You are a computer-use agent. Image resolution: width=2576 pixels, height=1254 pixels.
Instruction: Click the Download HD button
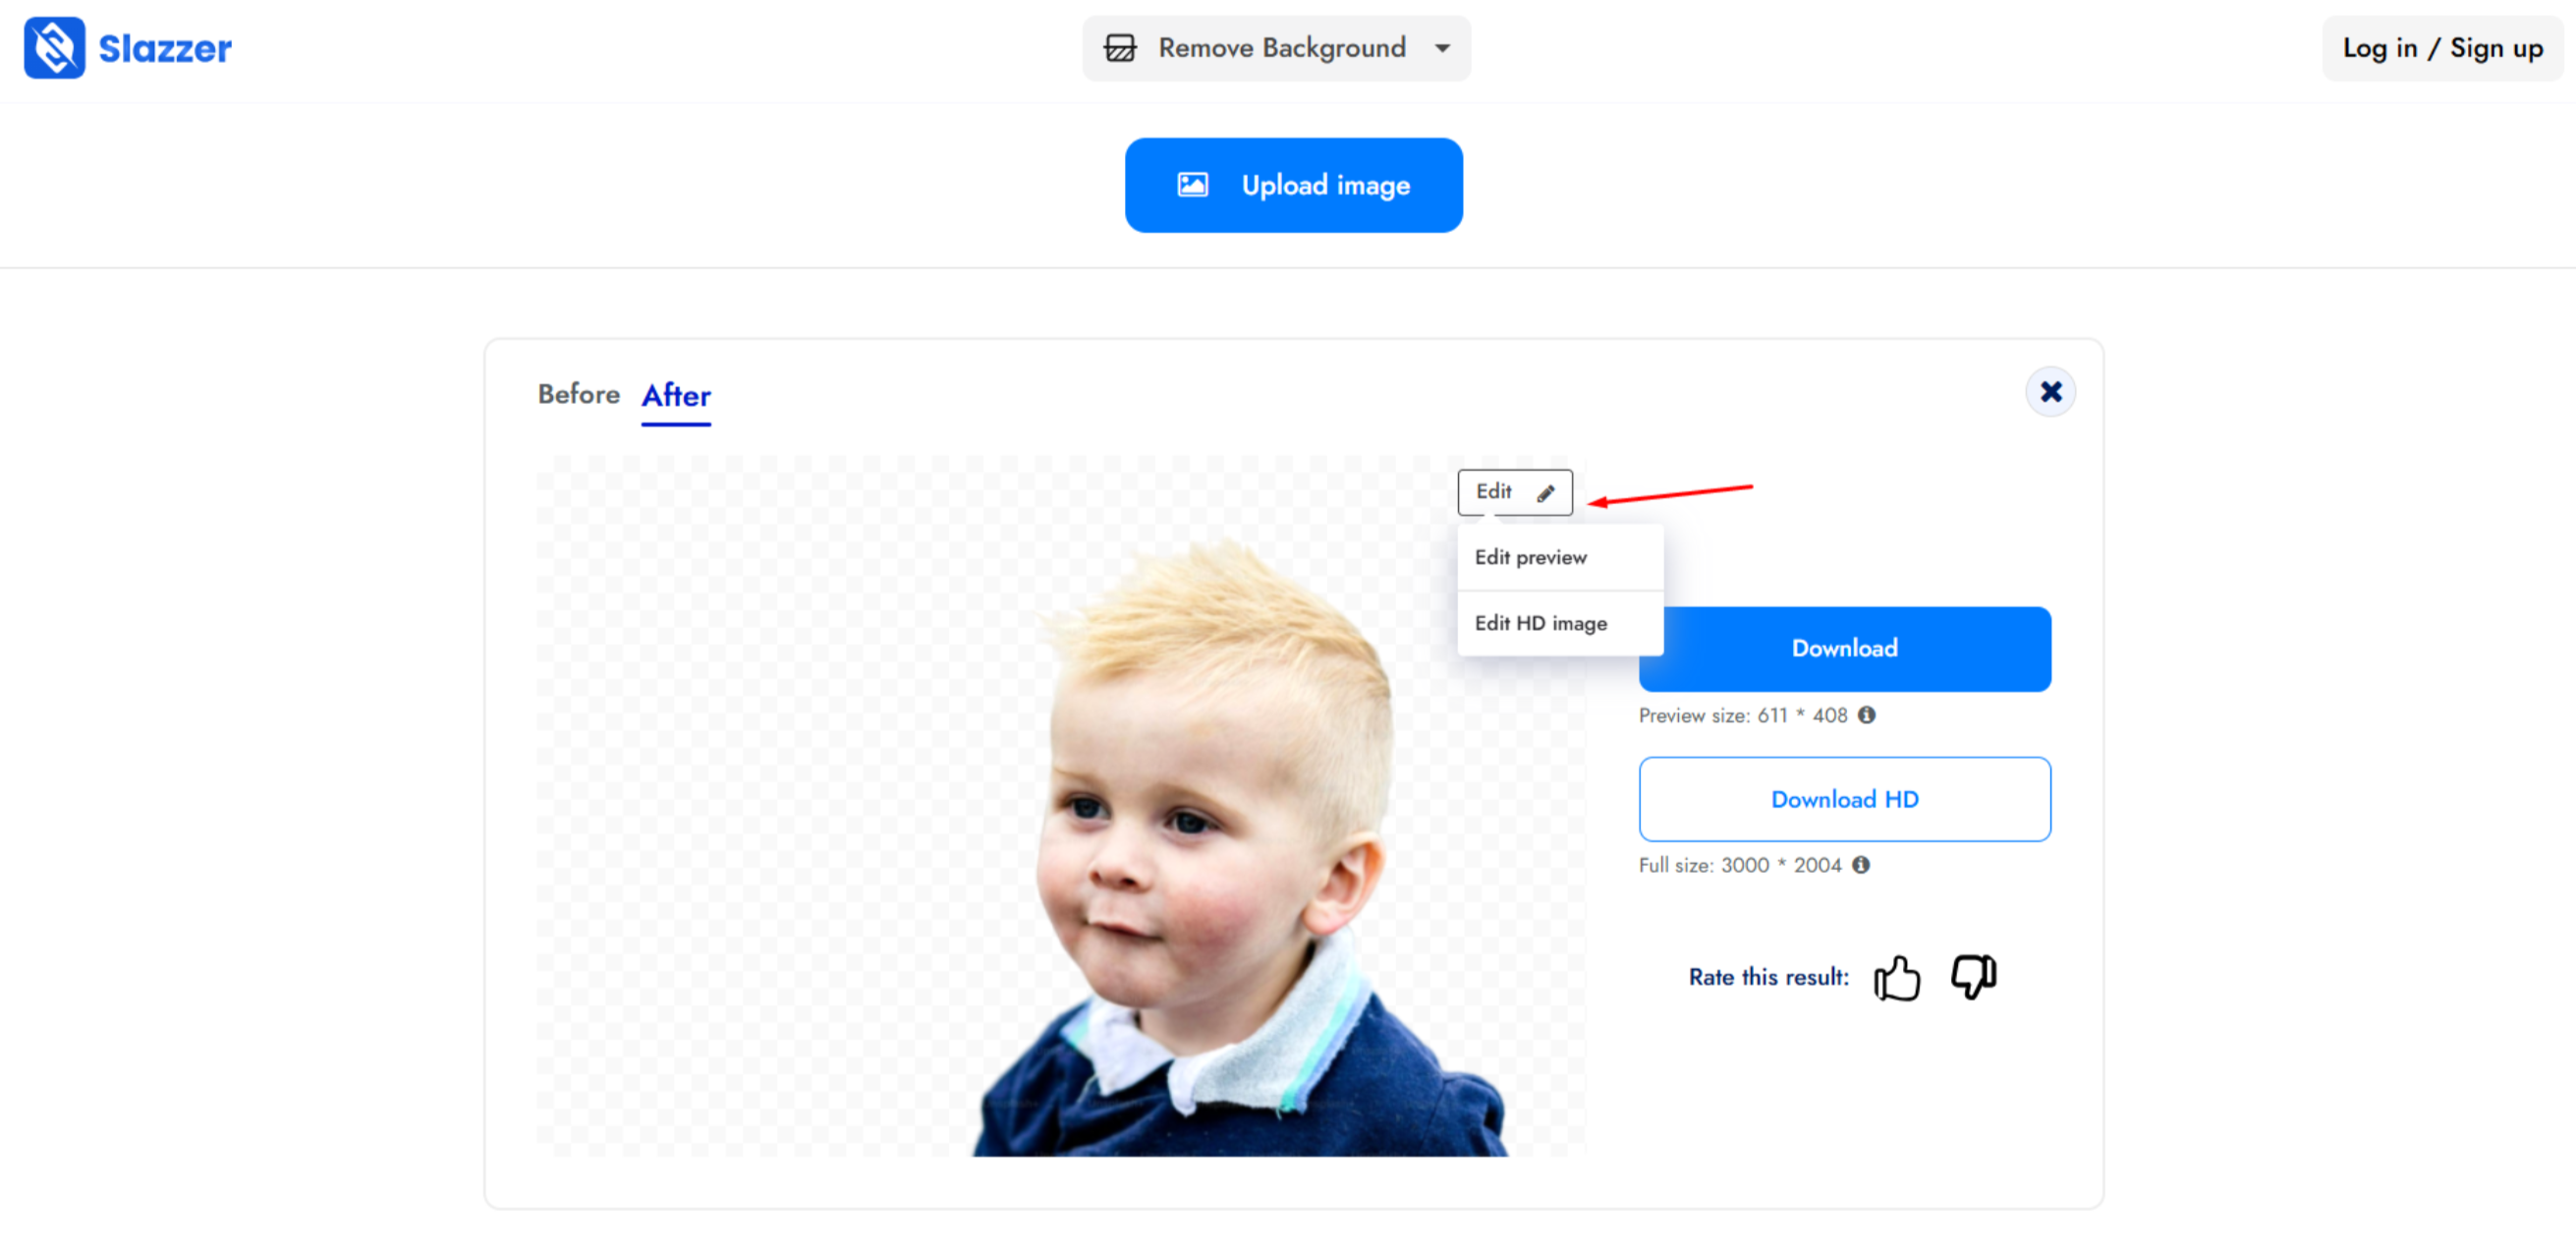1845,799
